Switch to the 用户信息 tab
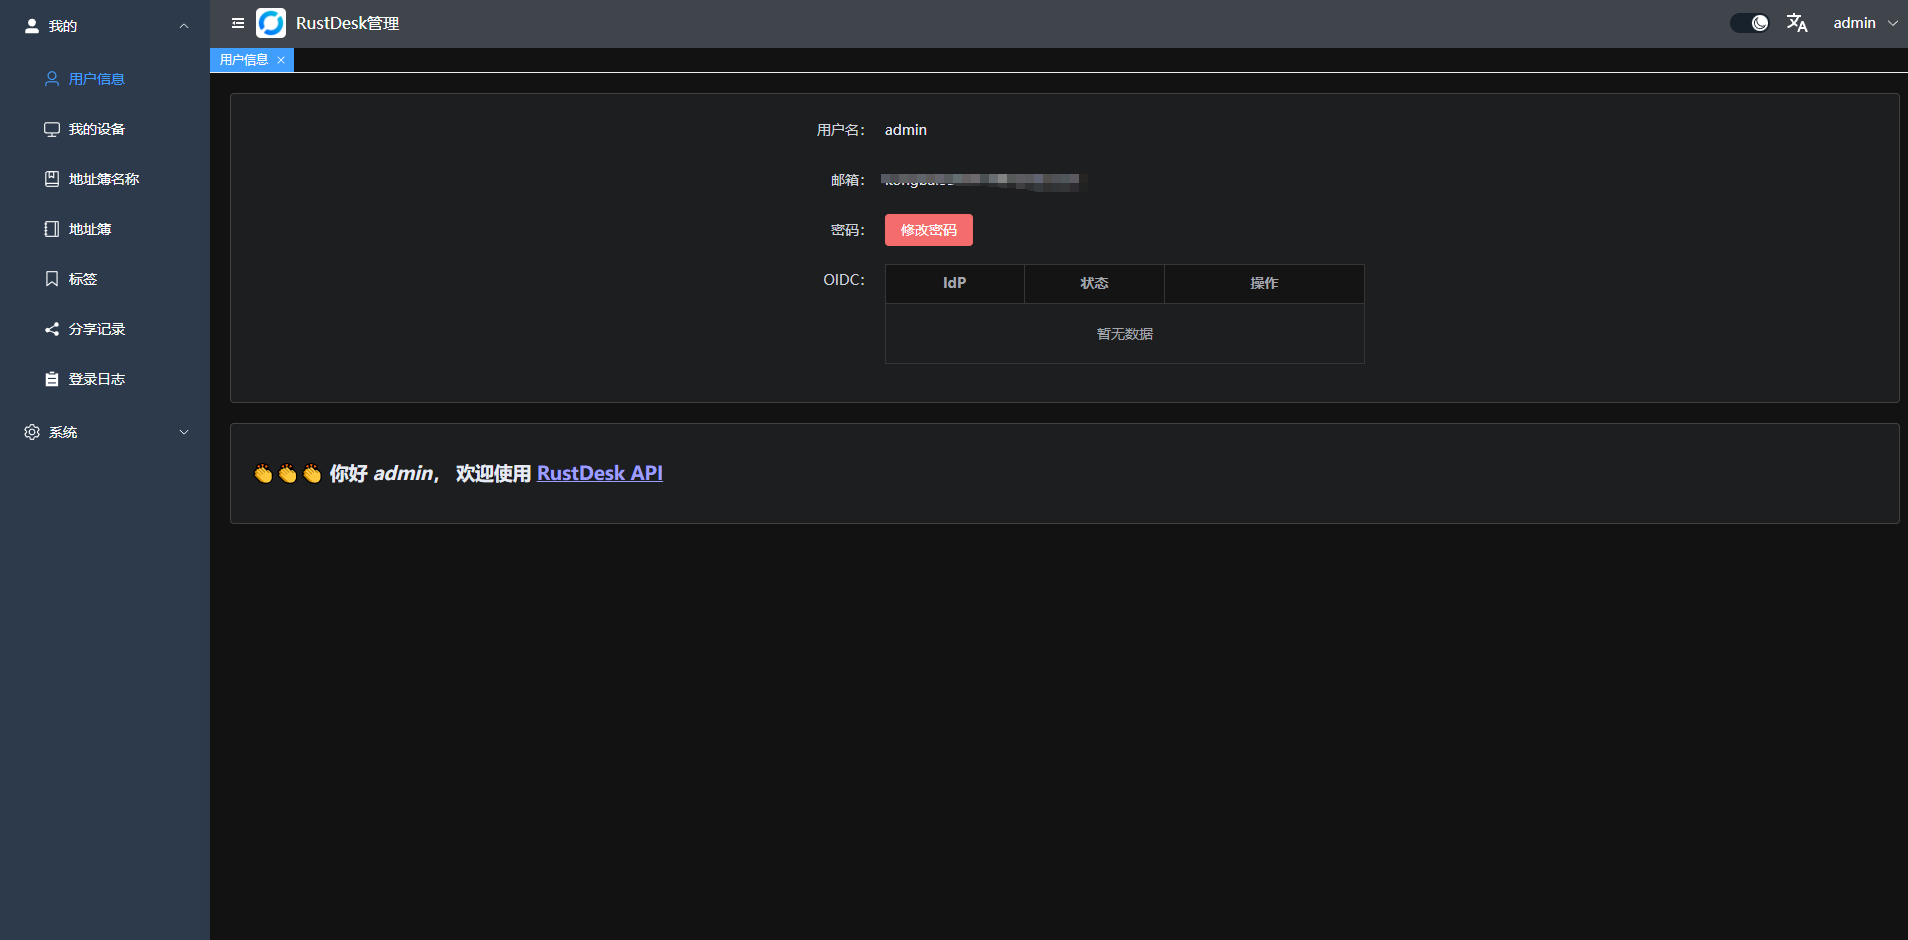This screenshot has height=940, width=1908. click(x=244, y=60)
